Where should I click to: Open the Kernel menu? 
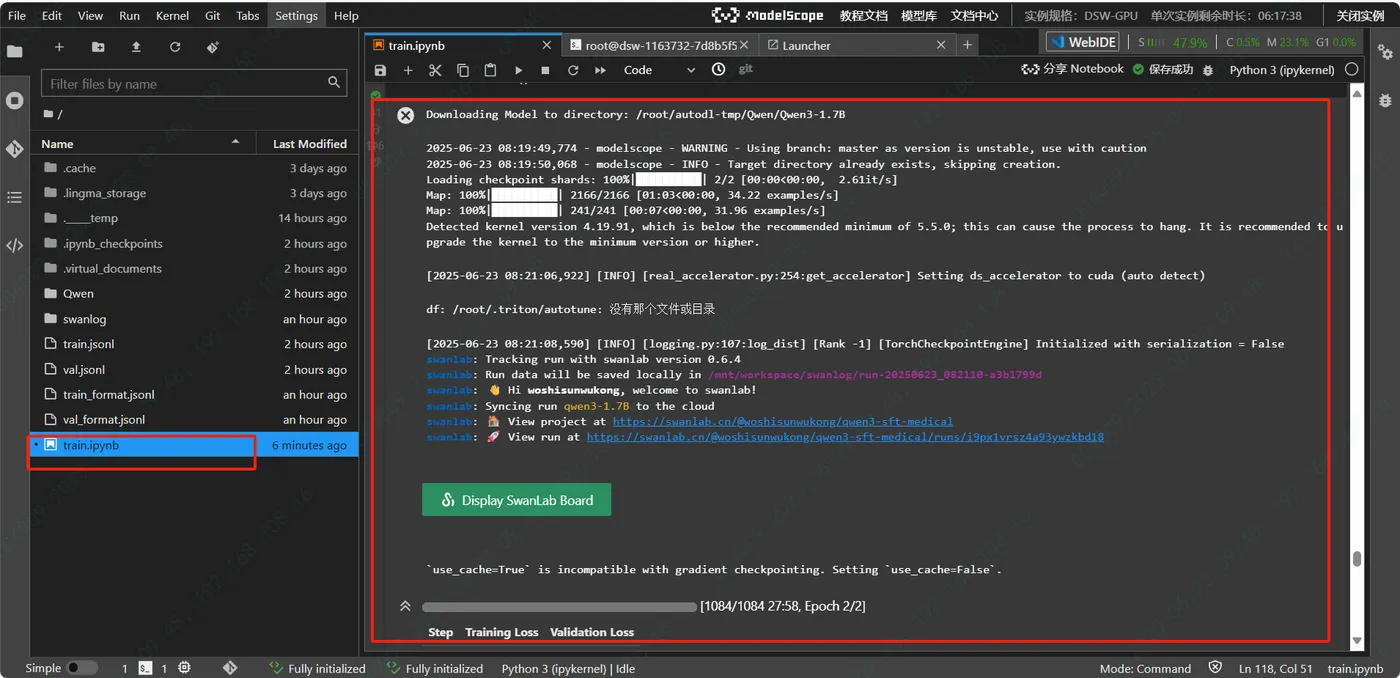[x=173, y=16]
